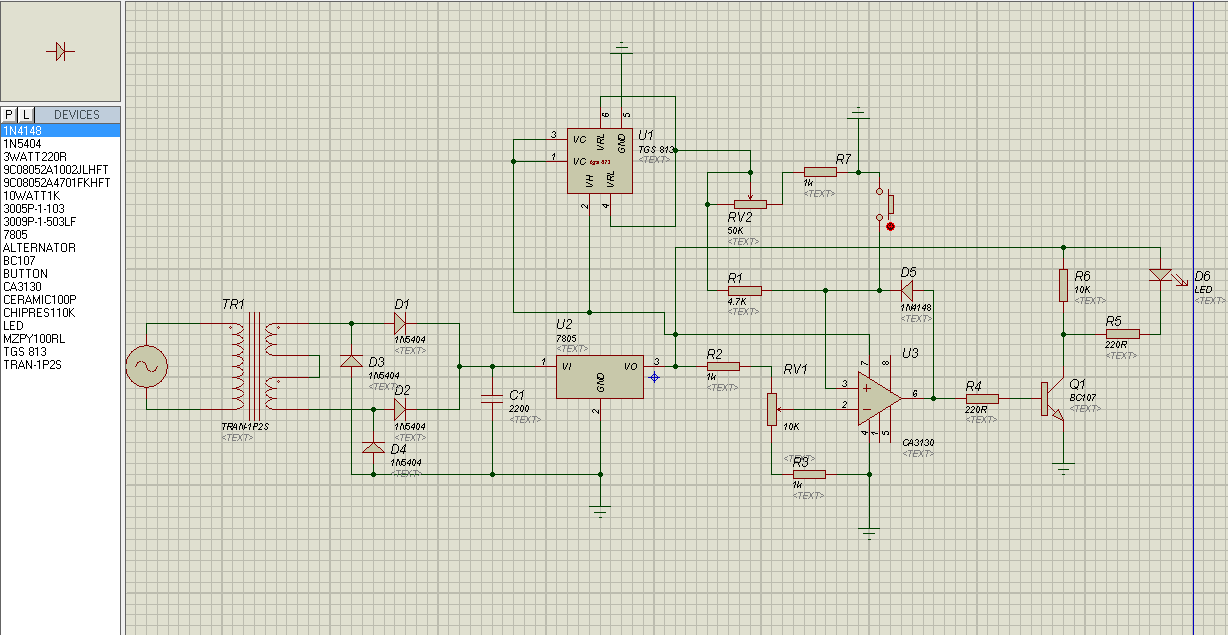1228x635 pixels.
Task: Click the DEVICES panel header
Action: pyautogui.click(x=77, y=115)
